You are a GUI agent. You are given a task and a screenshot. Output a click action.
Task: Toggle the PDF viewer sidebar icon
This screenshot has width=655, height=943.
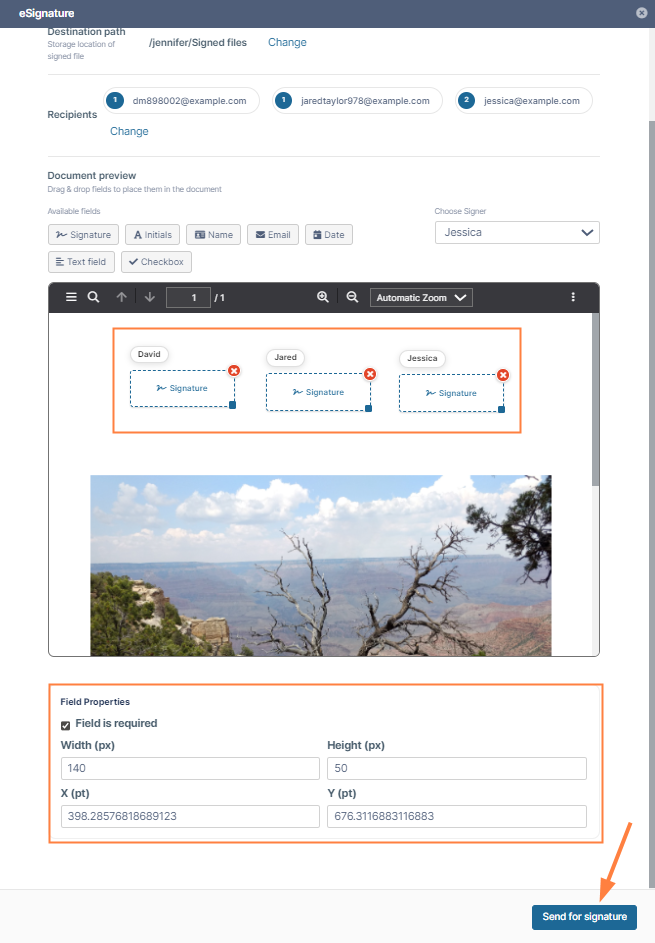tap(71, 297)
